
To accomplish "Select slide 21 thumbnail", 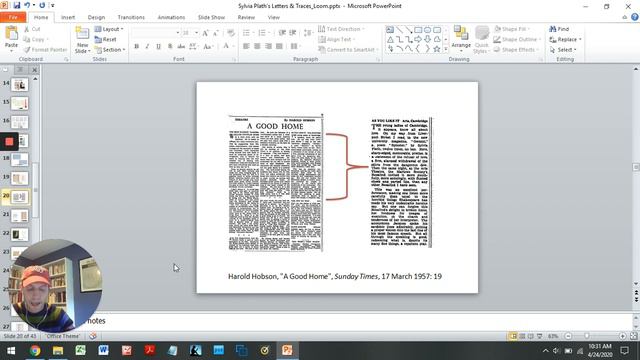I will click(x=20, y=216).
